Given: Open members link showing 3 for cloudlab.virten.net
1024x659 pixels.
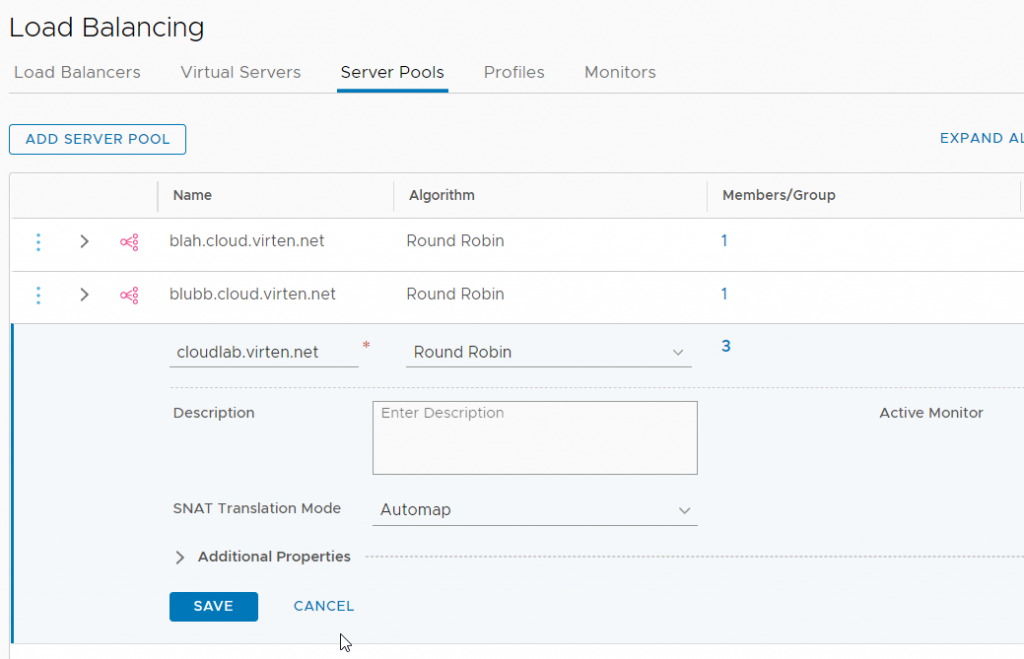Looking at the screenshot, I should tap(725, 346).
